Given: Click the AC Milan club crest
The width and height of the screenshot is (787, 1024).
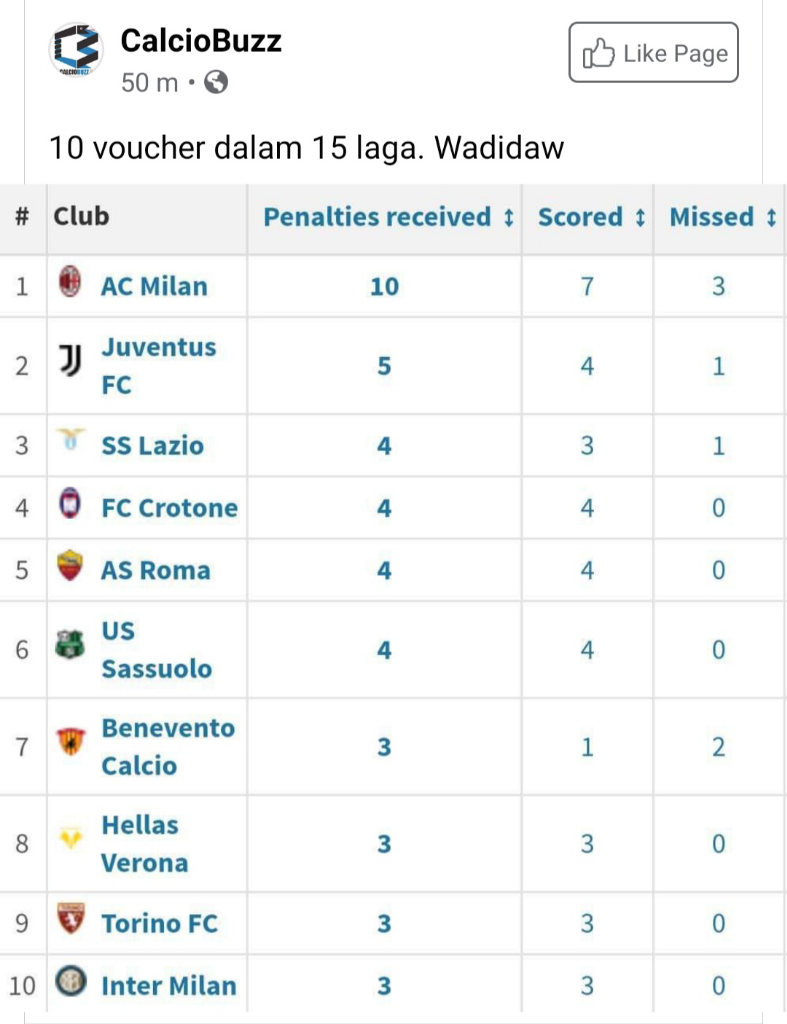Looking at the screenshot, I should pyautogui.click(x=70, y=284).
